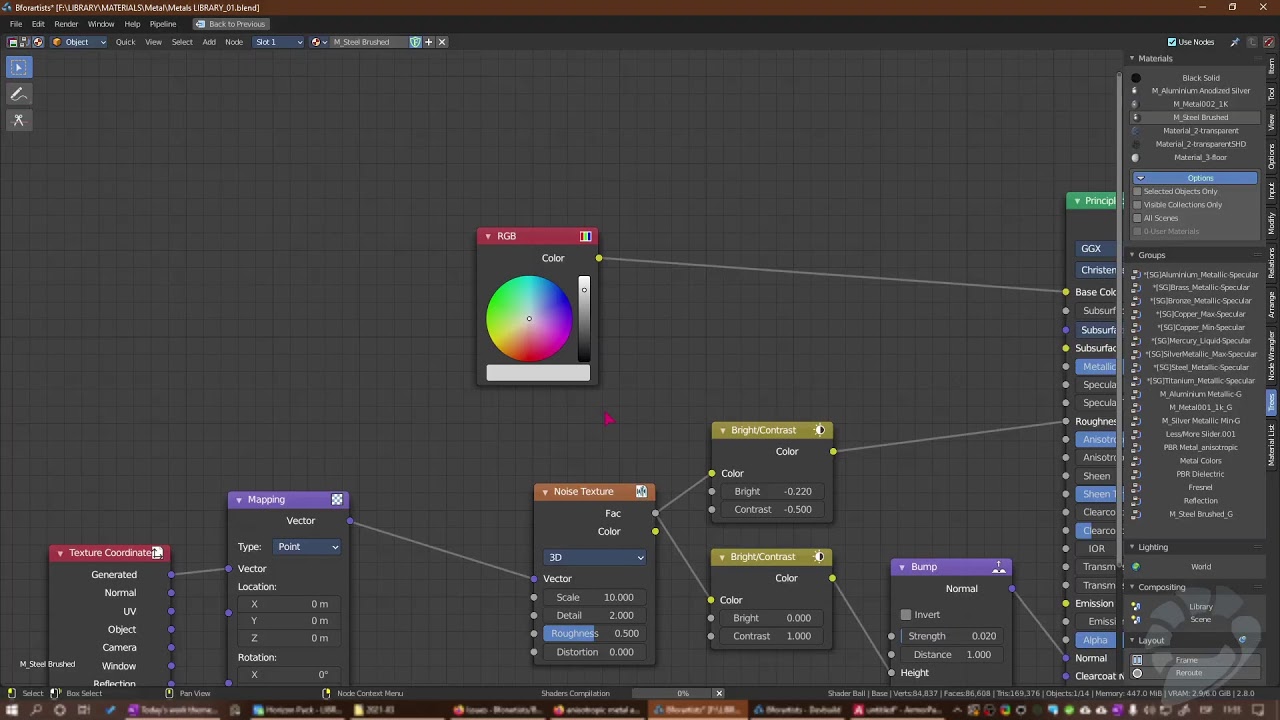Click the Noise Texture Scale field
This screenshot has width=1280, height=720.
click(x=594, y=597)
